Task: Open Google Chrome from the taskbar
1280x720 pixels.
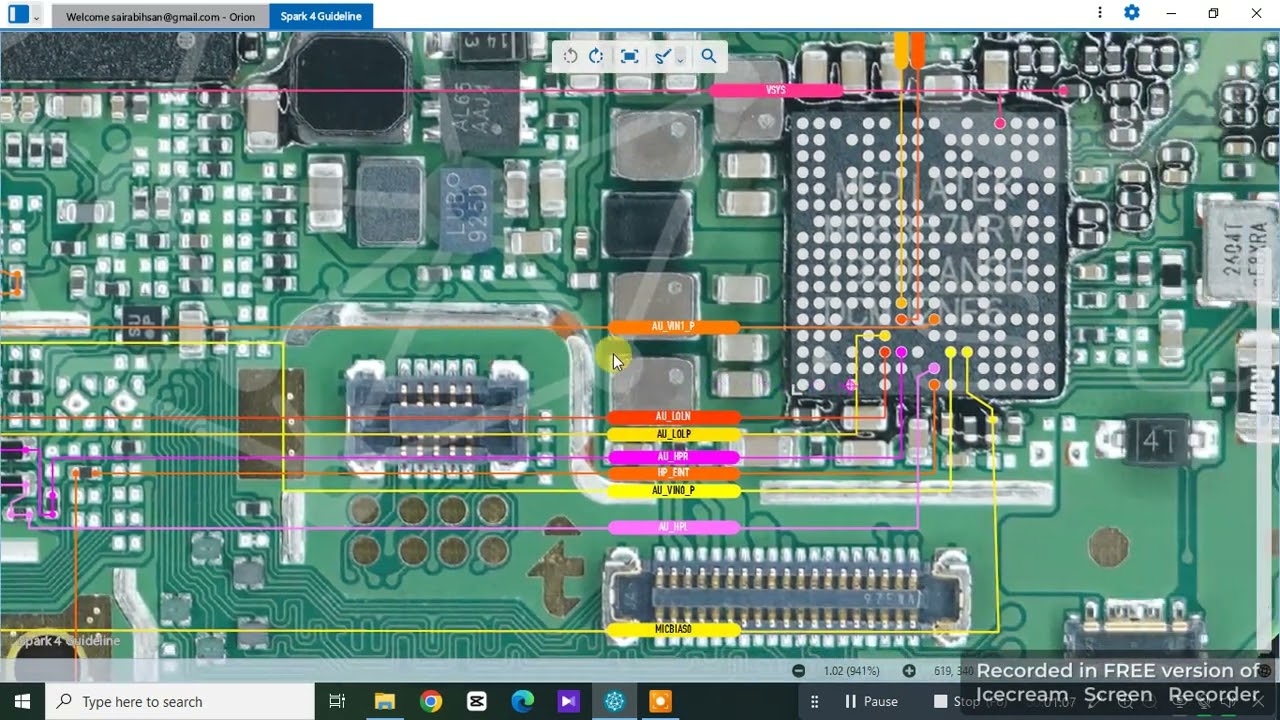Action: click(x=431, y=701)
